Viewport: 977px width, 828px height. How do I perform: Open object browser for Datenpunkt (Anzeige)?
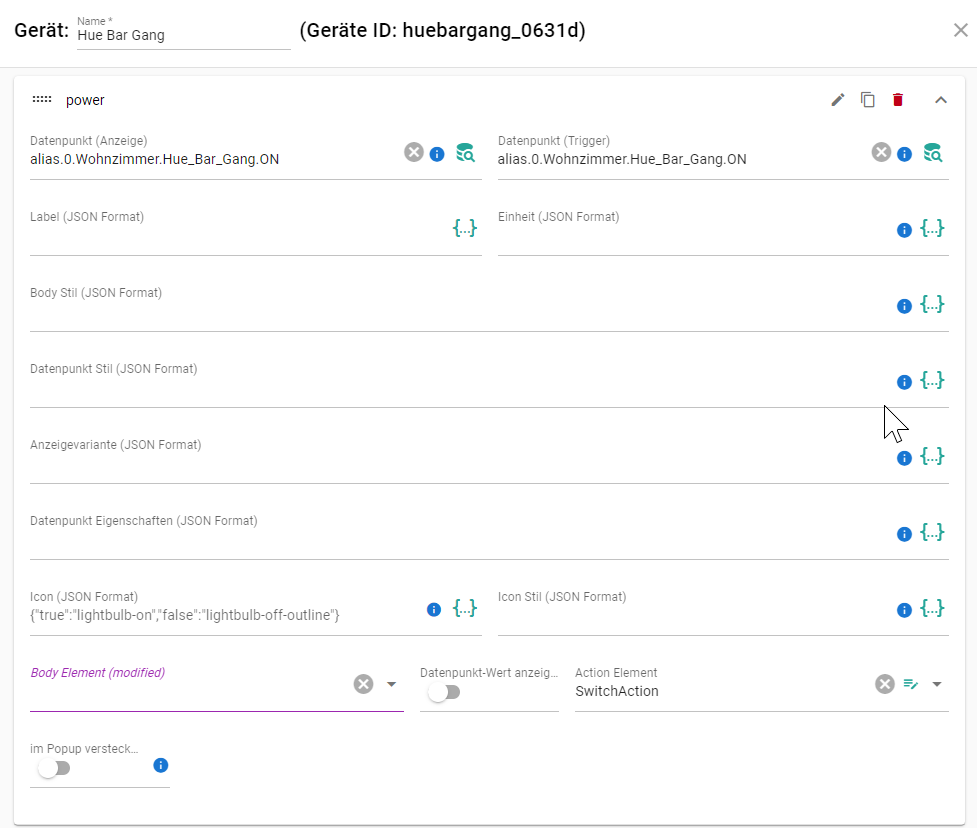click(465, 153)
